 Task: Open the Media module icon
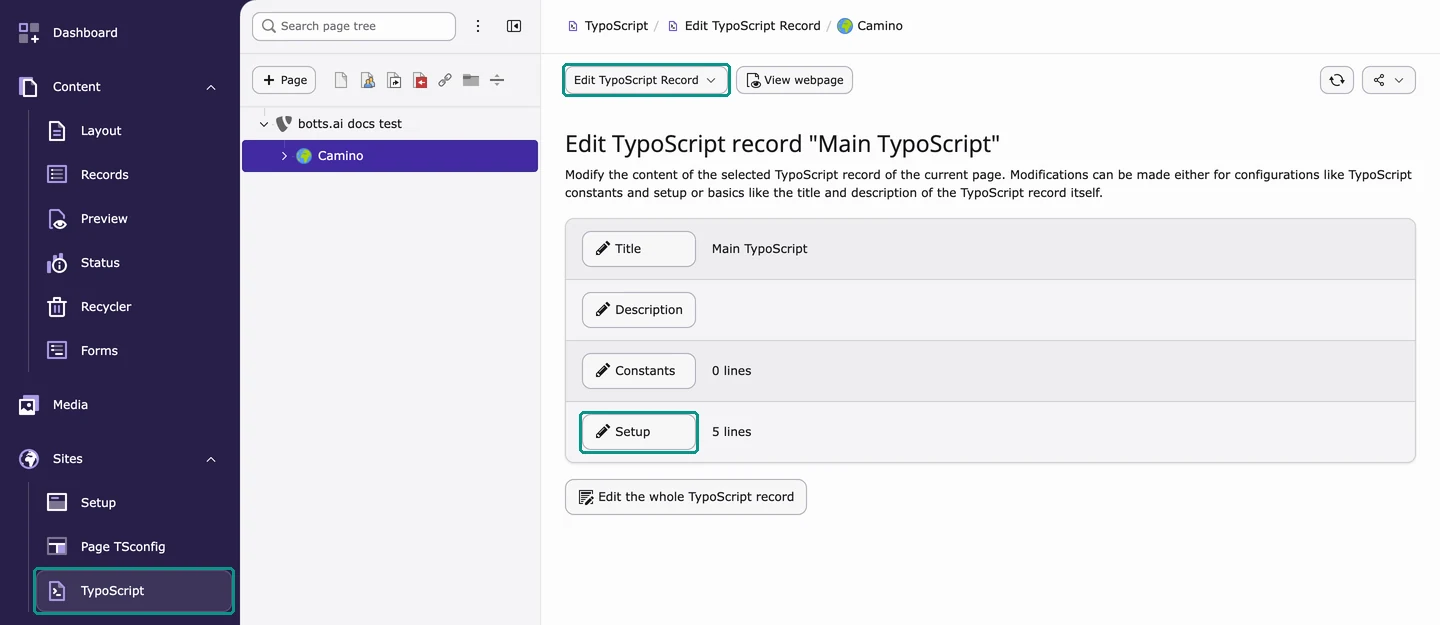click(29, 405)
